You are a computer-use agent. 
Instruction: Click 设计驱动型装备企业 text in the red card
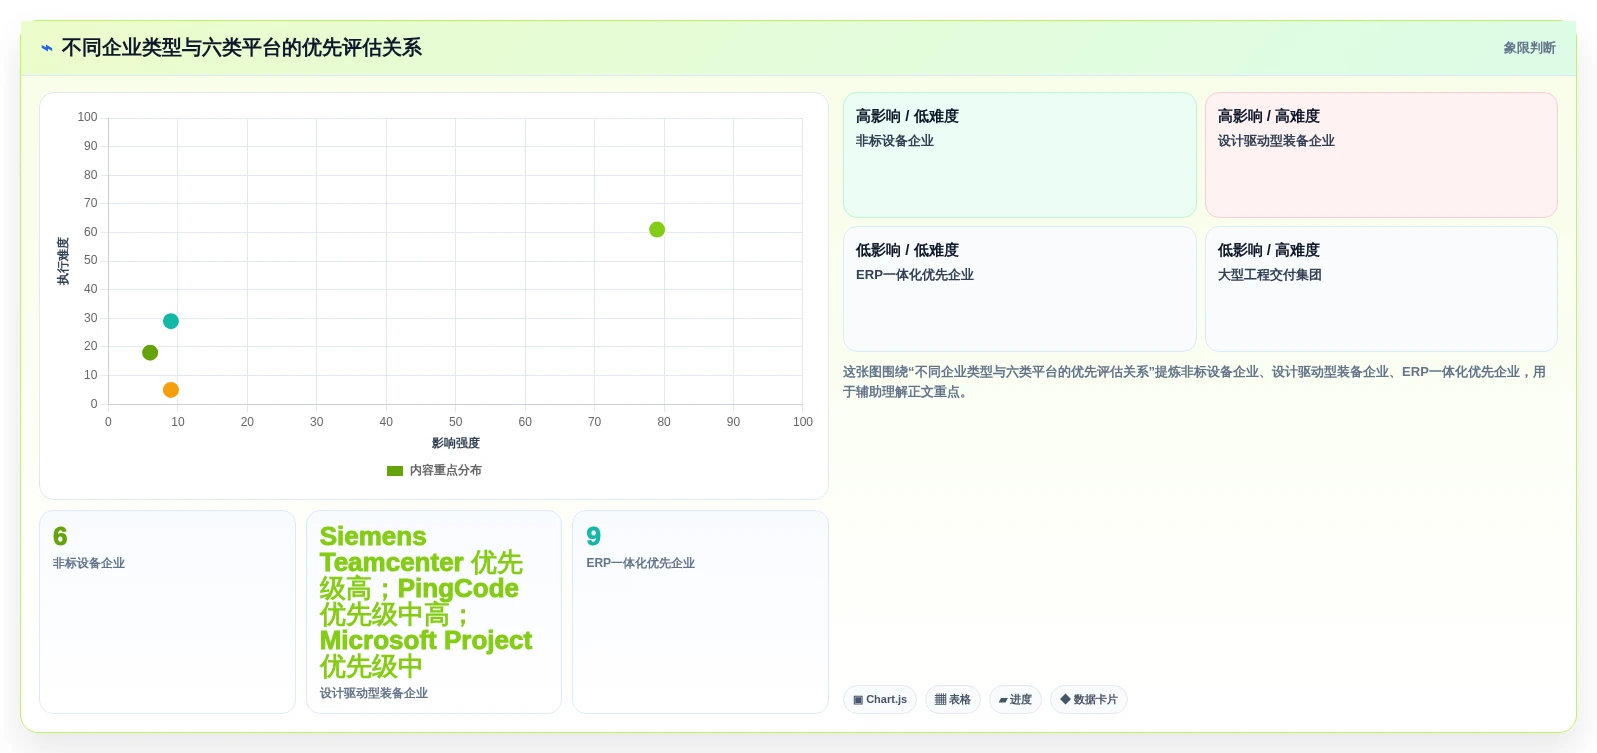(x=1276, y=141)
